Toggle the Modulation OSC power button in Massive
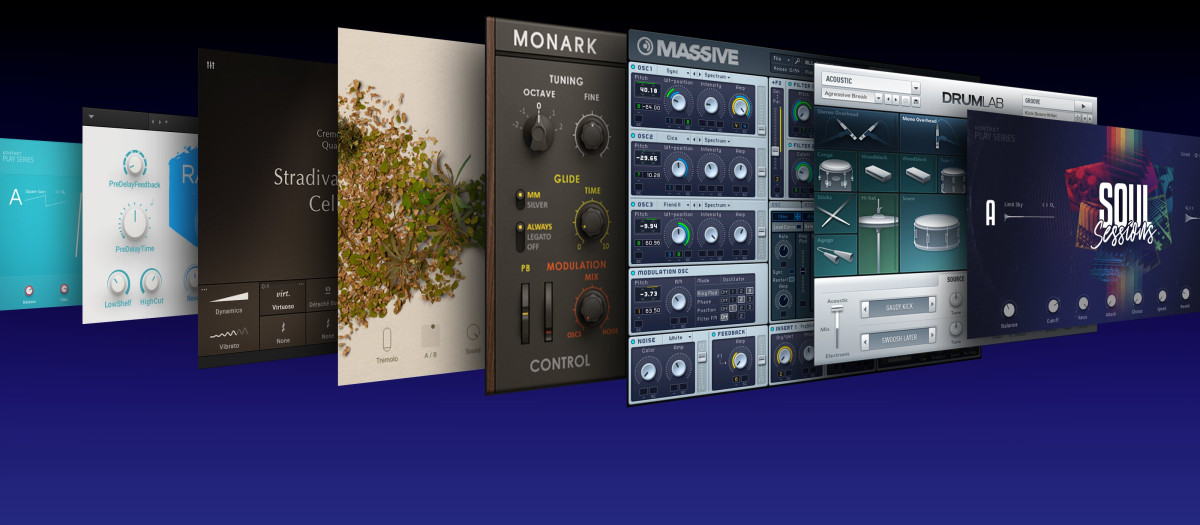Viewport: 1200px width, 525px height. click(x=634, y=272)
